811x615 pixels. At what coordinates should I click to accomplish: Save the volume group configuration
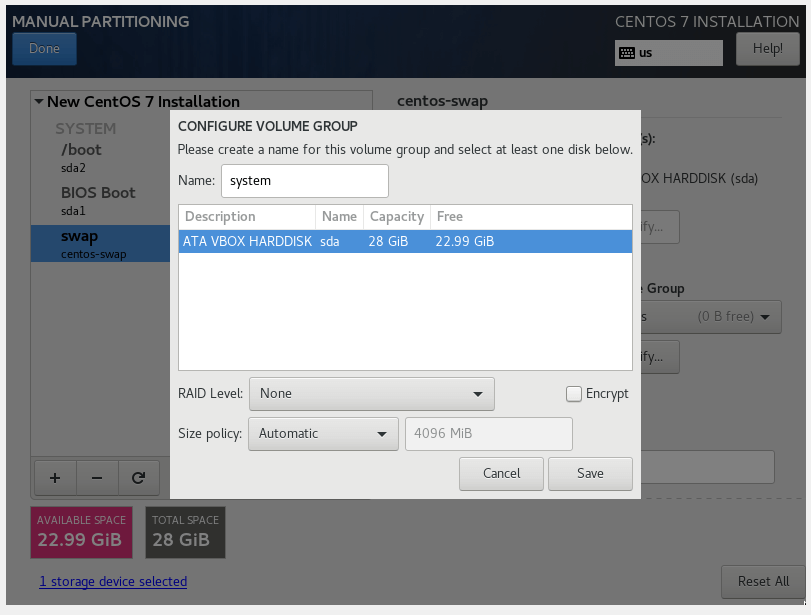click(x=590, y=473)
